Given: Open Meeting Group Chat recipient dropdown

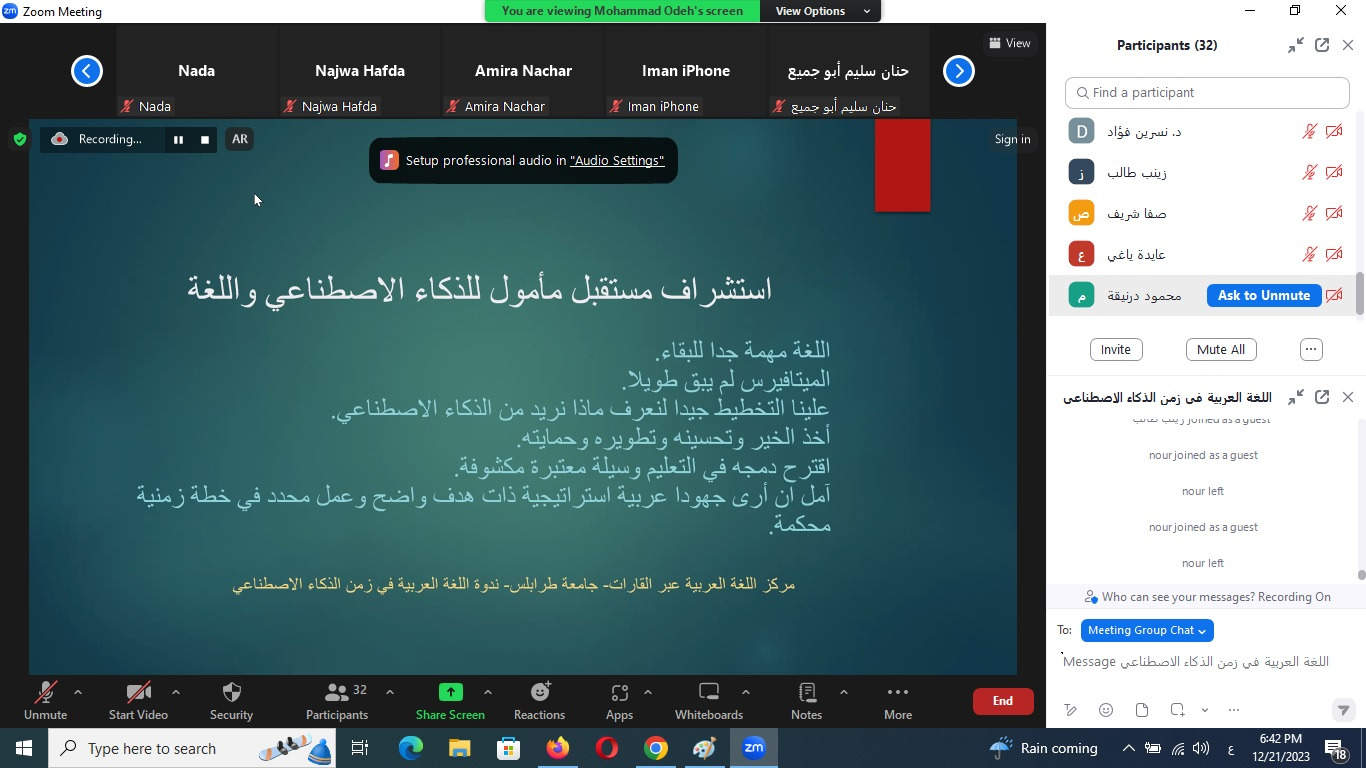Looking at the screenshot, I should 1147,630.
